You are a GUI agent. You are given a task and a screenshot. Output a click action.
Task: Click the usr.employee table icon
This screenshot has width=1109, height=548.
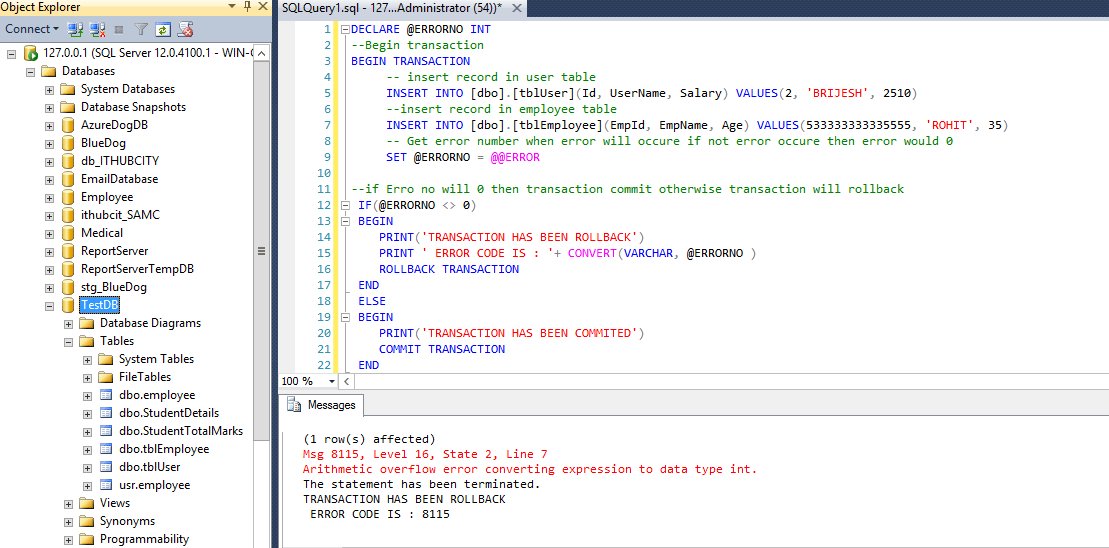[x=105, y=485]
